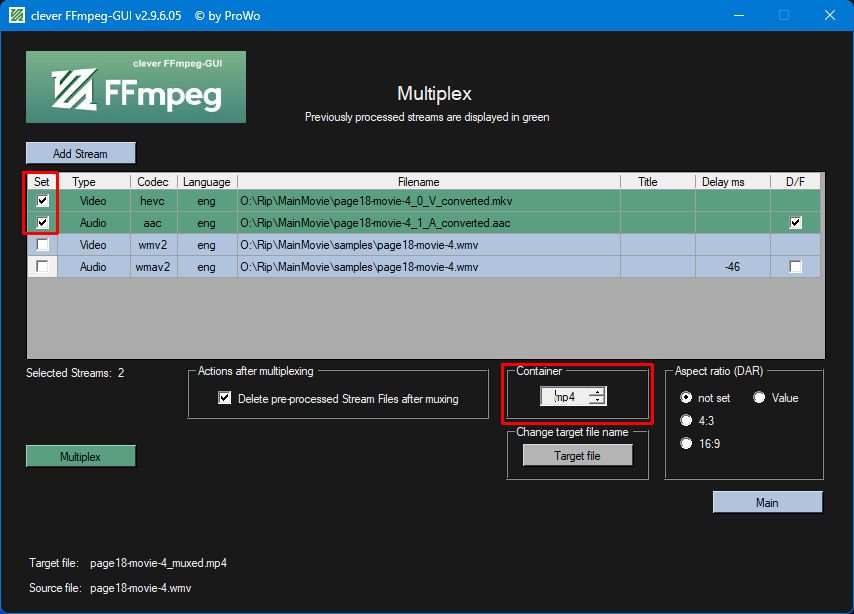Click the hevc codec cell
The width and height of the screenshot is (854, 614).
pyautogui.click(x=153, y=200)
